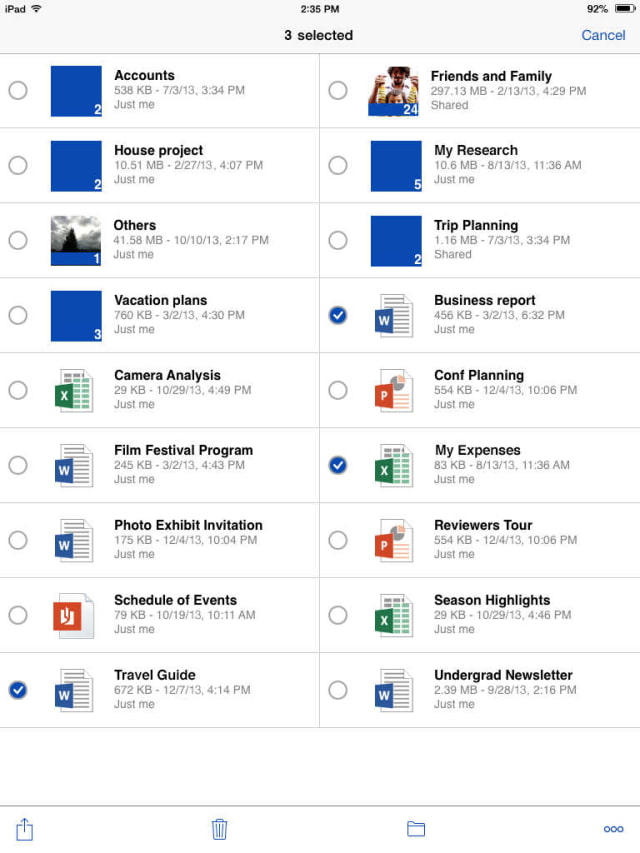This screenshot has width=640, height=853.
Task: Tap the PowerPoint icon for Conf Planning
Action: pyautogui.click(x=394, y=390)
